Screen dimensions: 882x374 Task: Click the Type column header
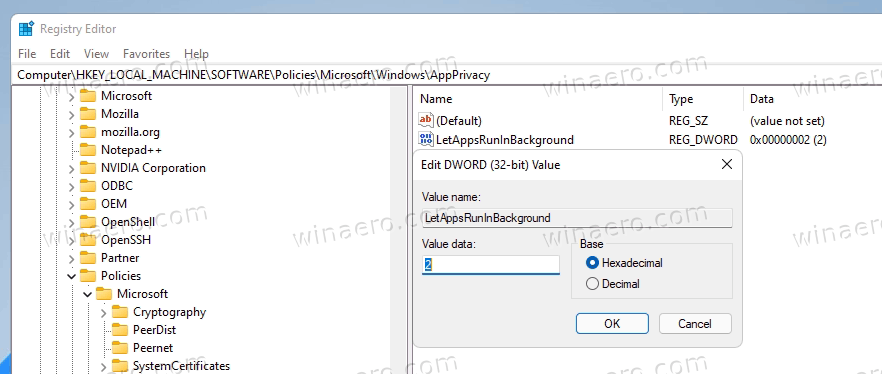703,99
